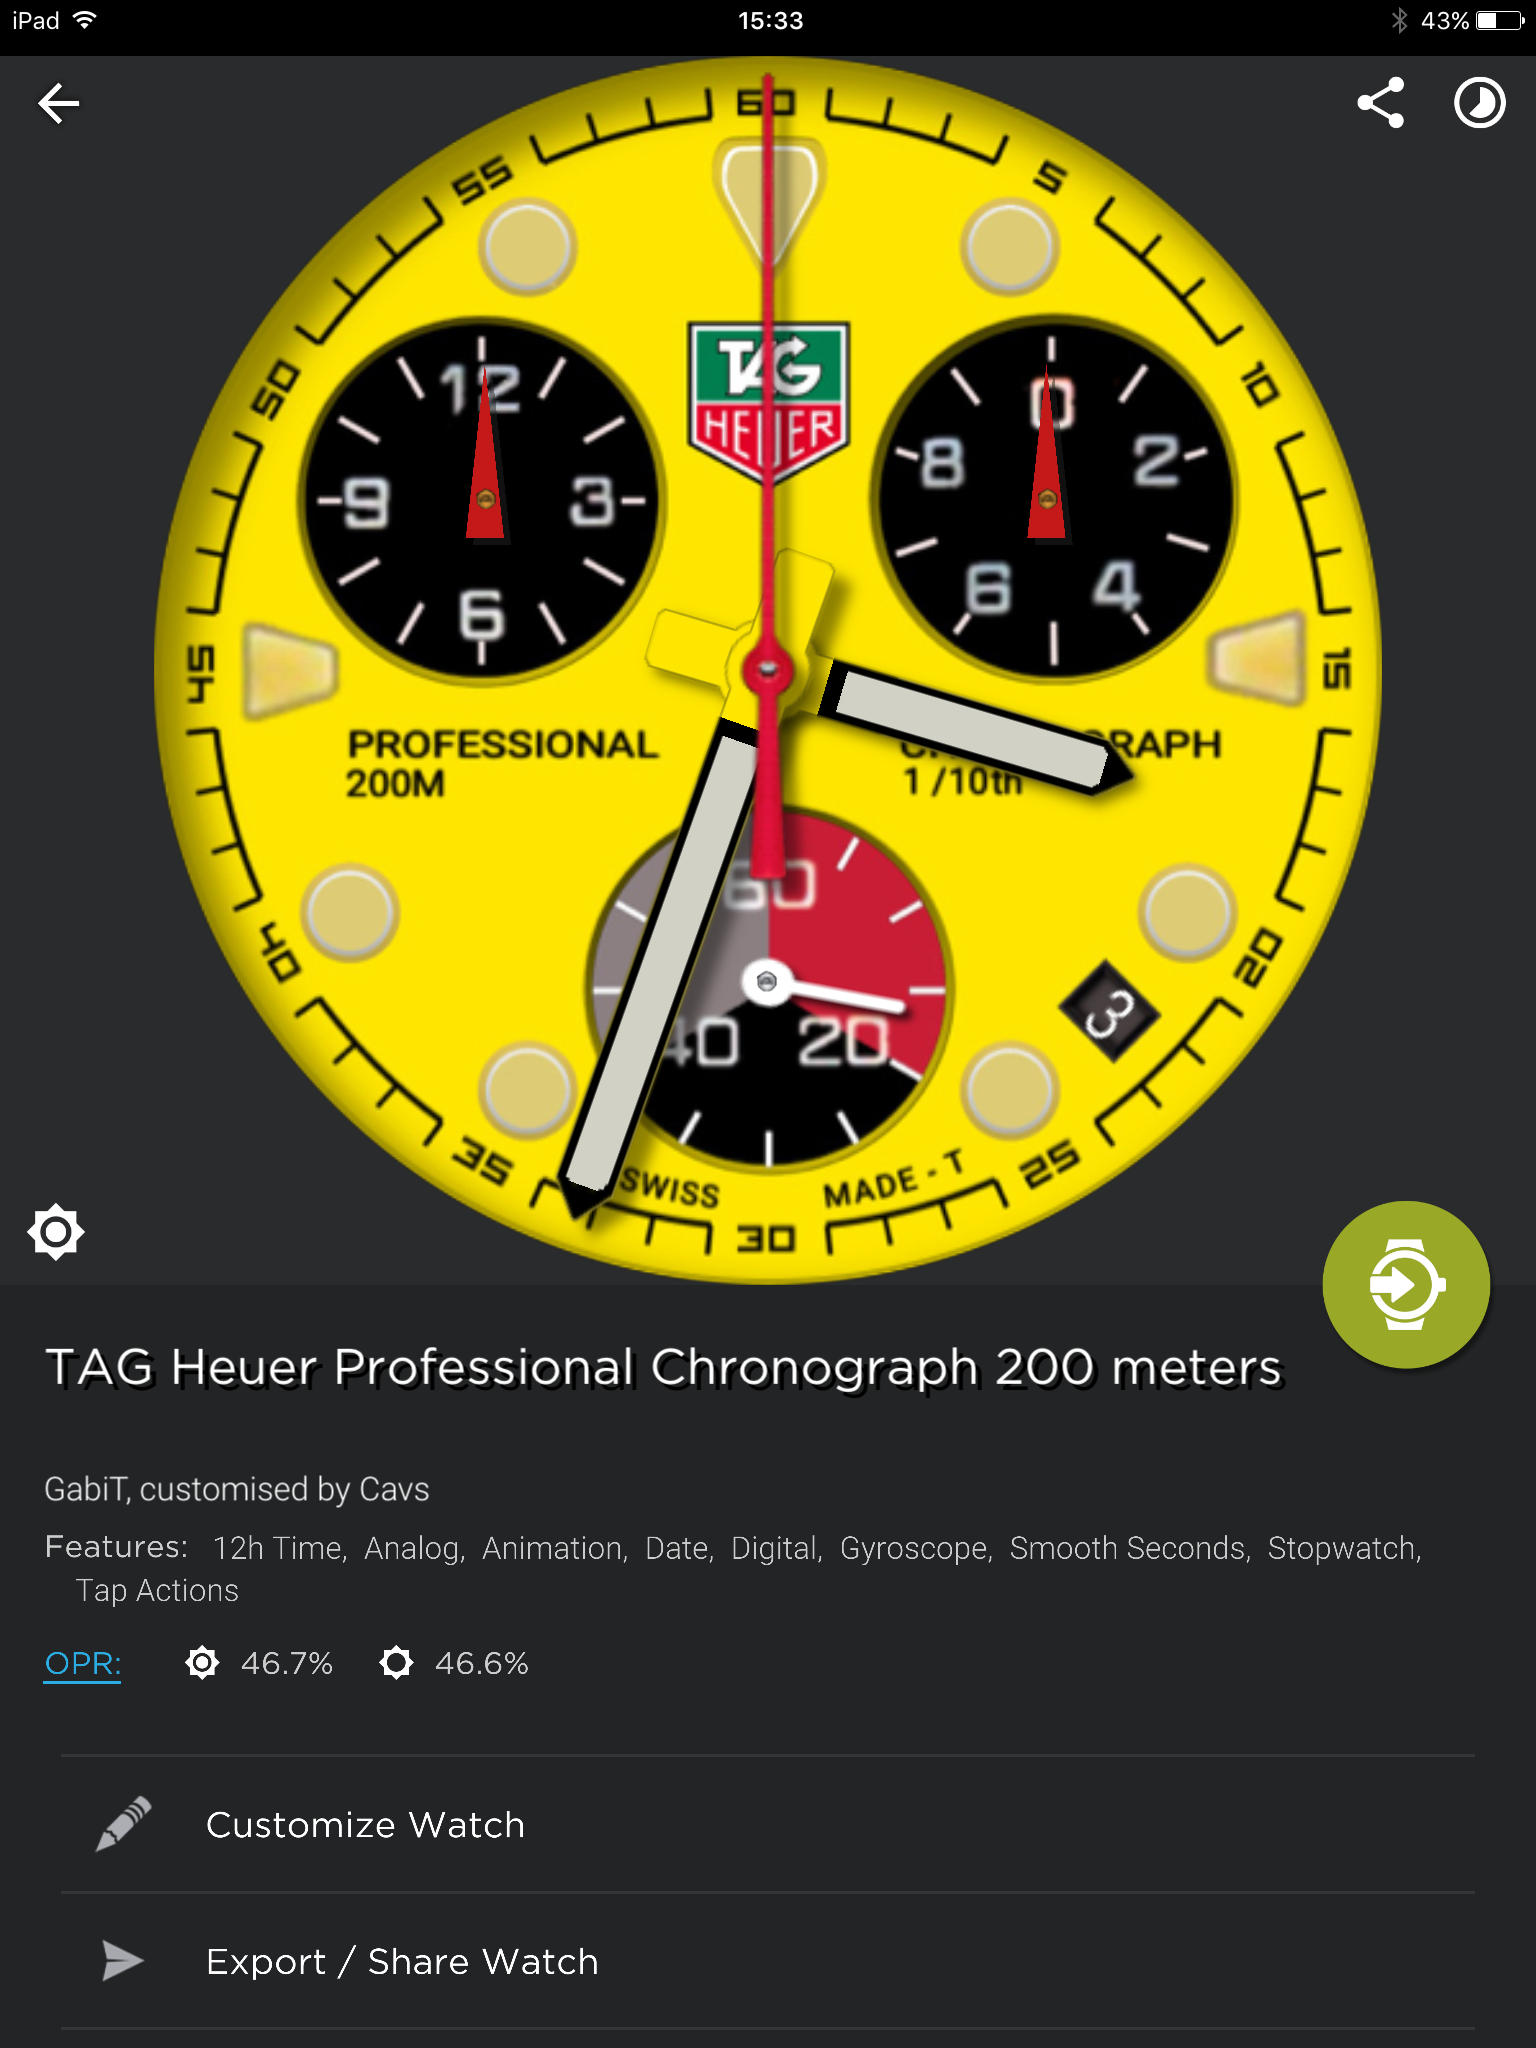
Task: Open the OPR link
Action: 83,1663
